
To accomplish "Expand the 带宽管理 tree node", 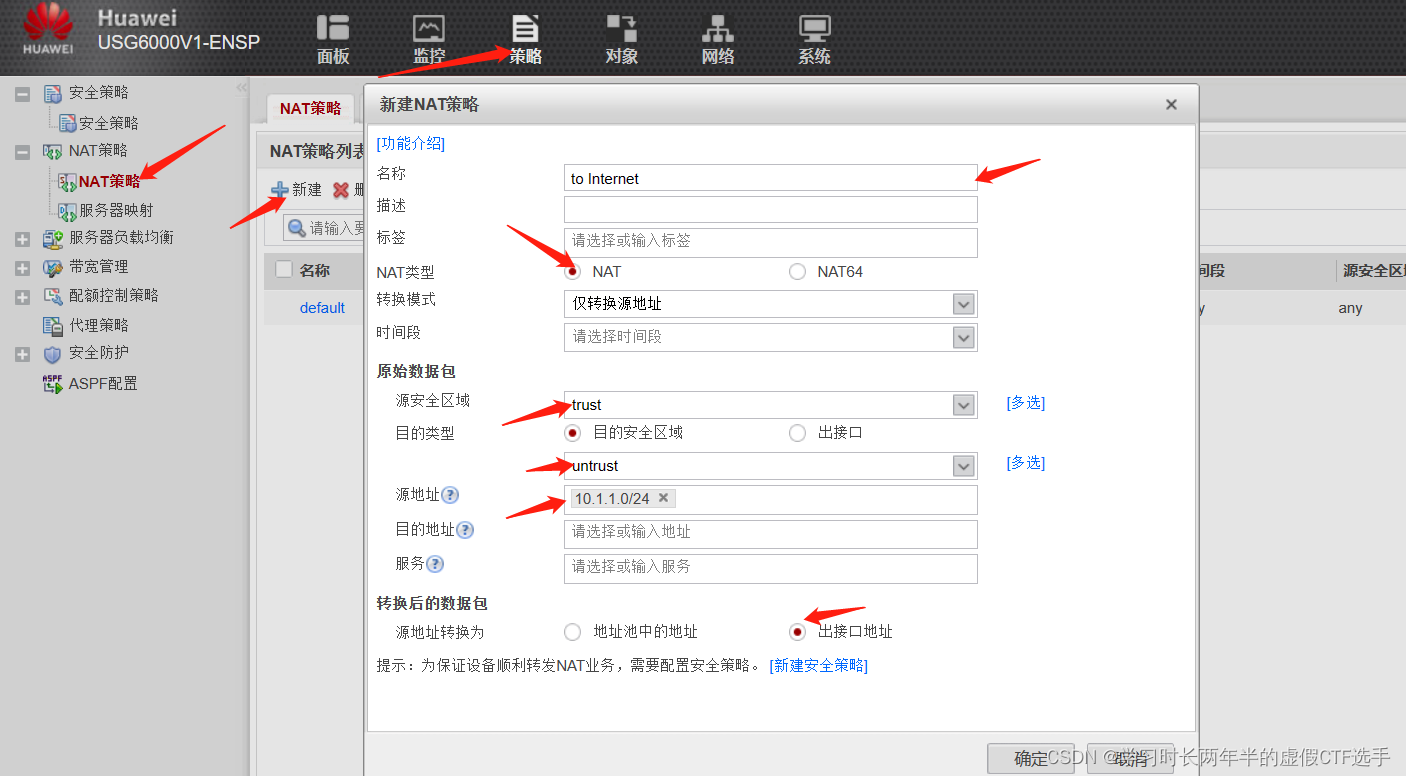I will 22,269.
